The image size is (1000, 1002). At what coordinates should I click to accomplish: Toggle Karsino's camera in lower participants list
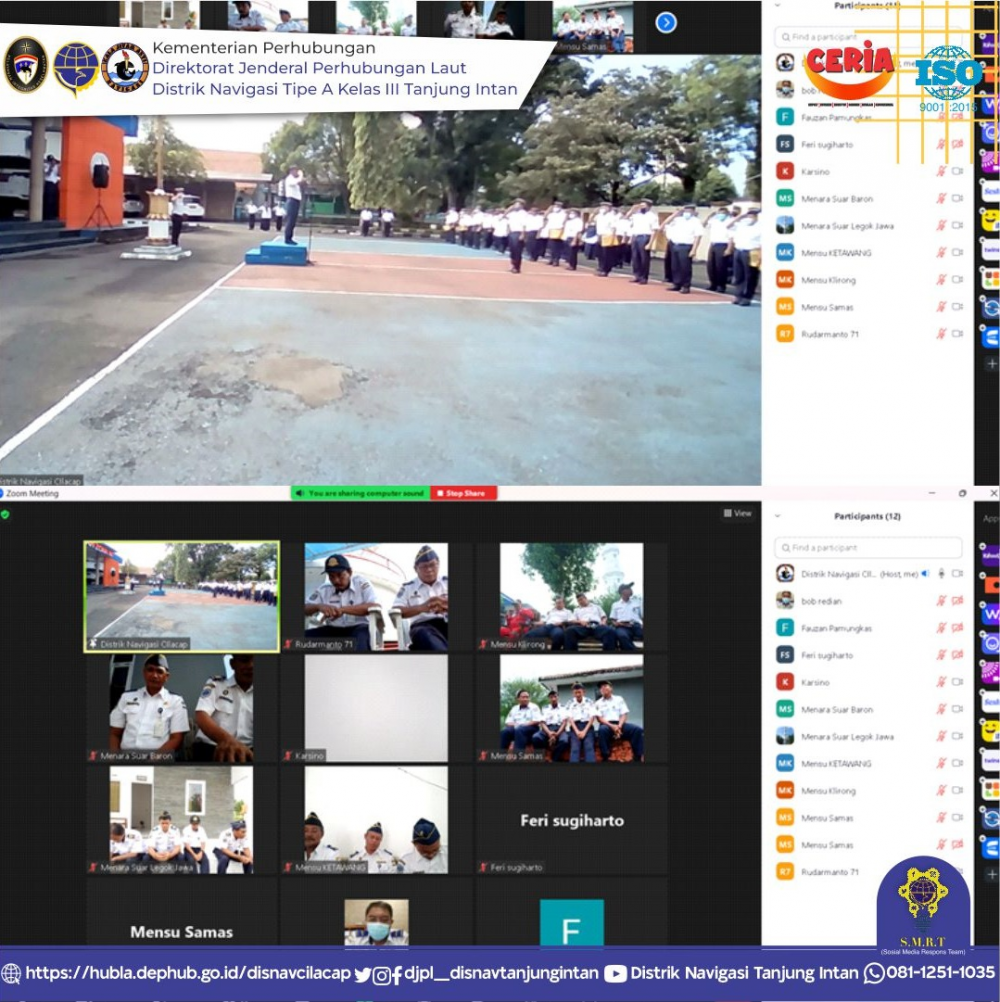(957, 682)
